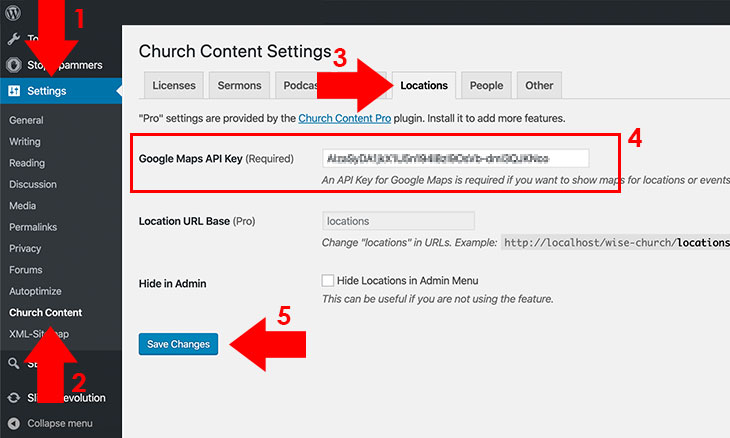Click the Location URL Base field

[x=399, y=221]
